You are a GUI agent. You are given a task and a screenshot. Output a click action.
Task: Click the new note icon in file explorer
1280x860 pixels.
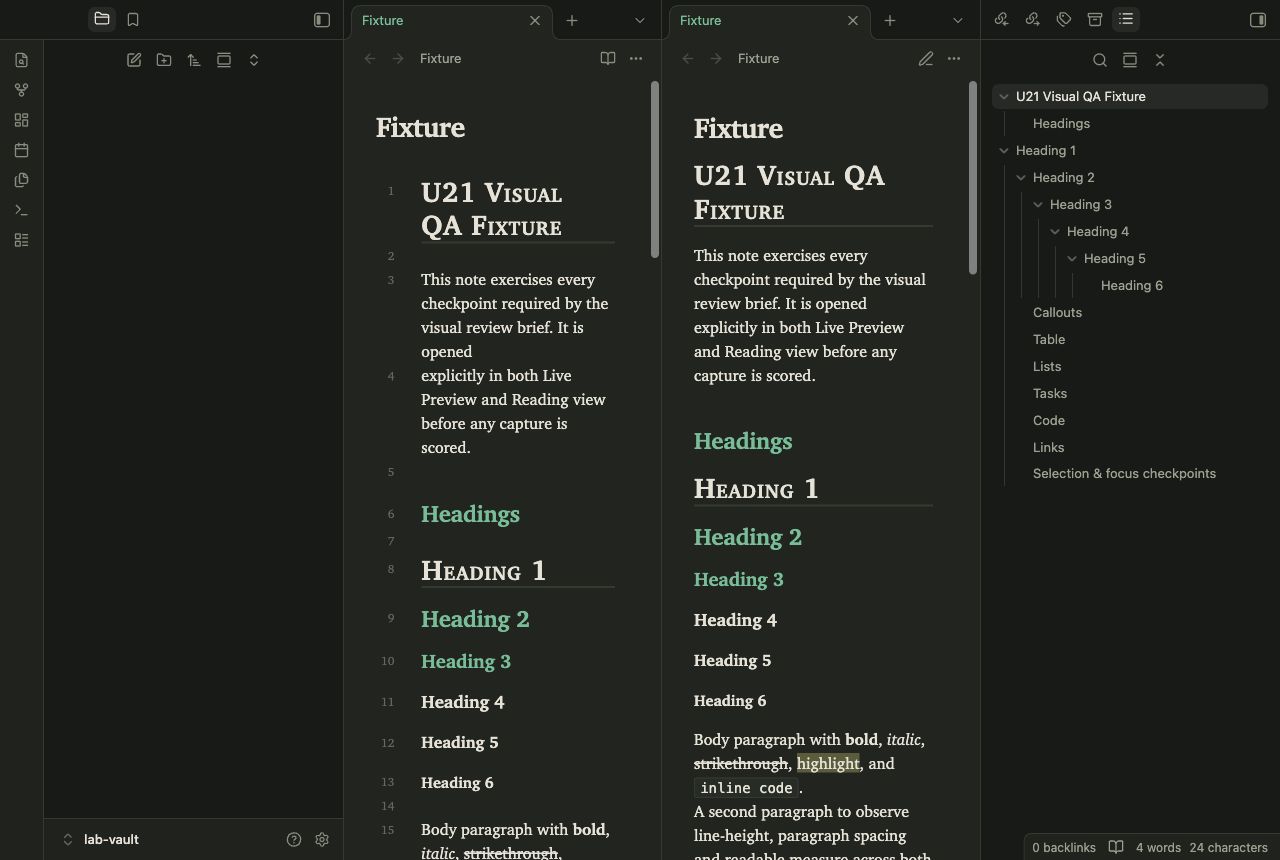134,60
